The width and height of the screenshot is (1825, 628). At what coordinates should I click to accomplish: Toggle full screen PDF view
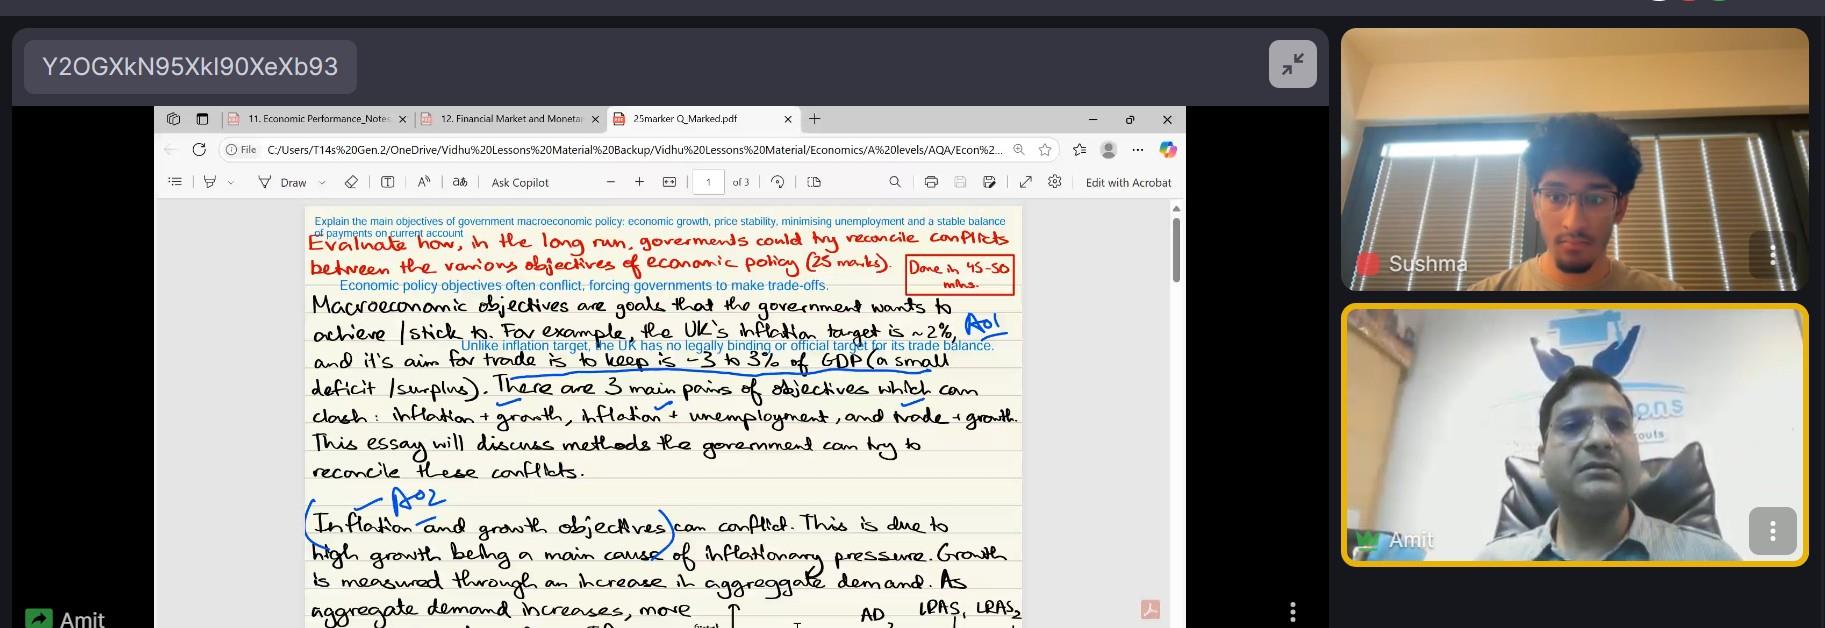coord(1025,182)
